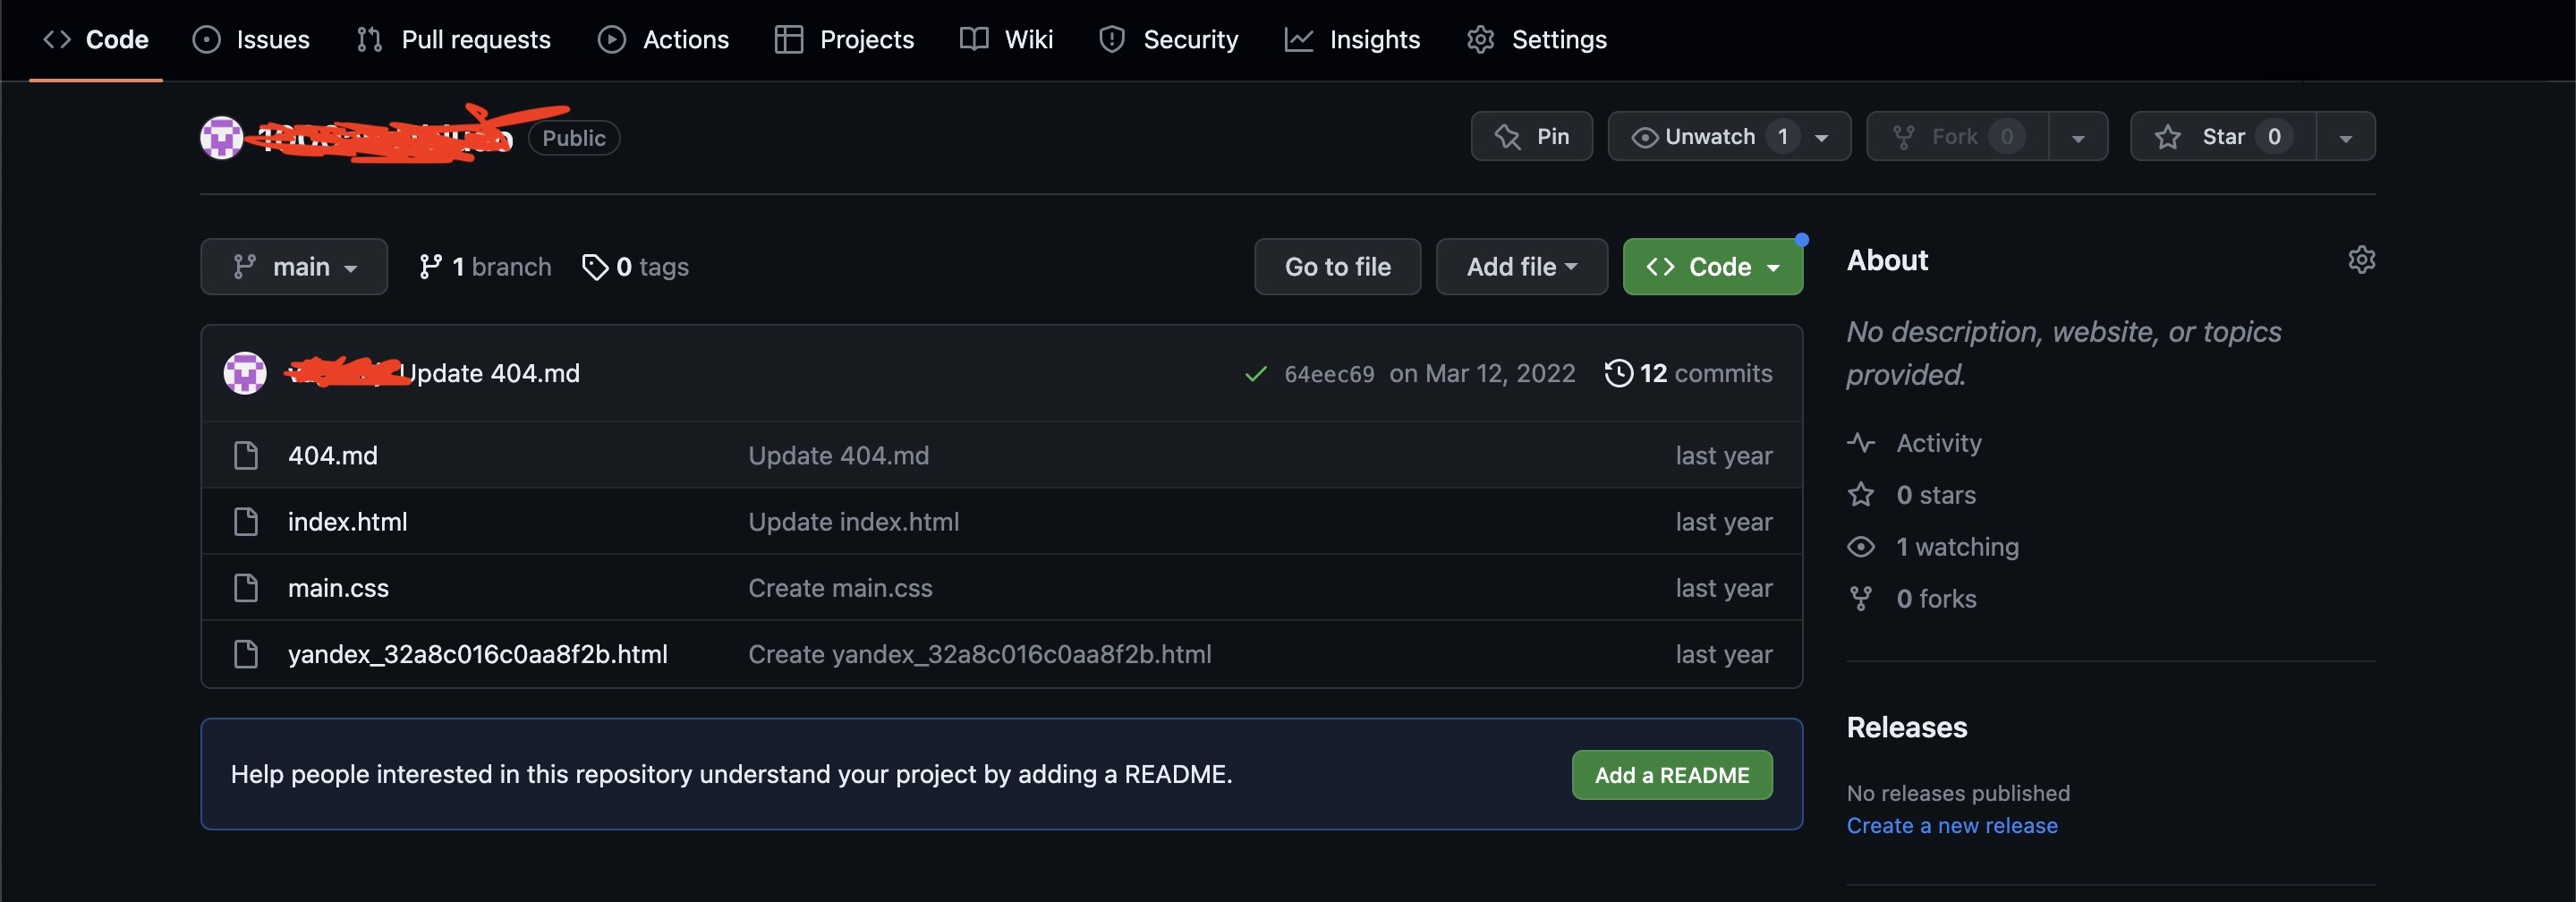2576x902 pixels.
Task: Click the file icon next to index.html
Action: pos(245,522)
